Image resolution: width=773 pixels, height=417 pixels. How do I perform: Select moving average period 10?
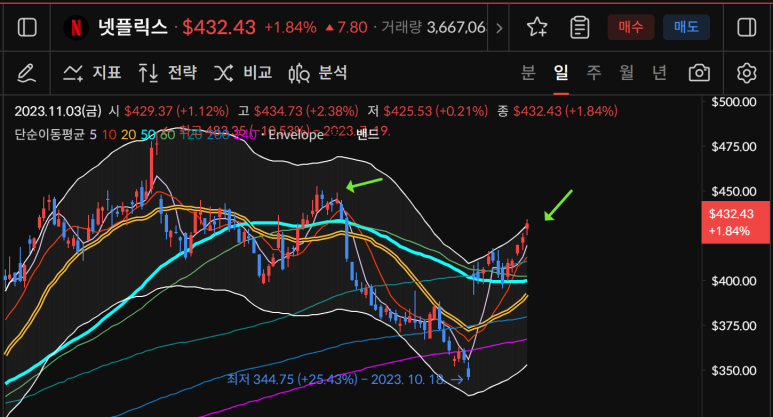pyautogui.click(x=109, y=135)
